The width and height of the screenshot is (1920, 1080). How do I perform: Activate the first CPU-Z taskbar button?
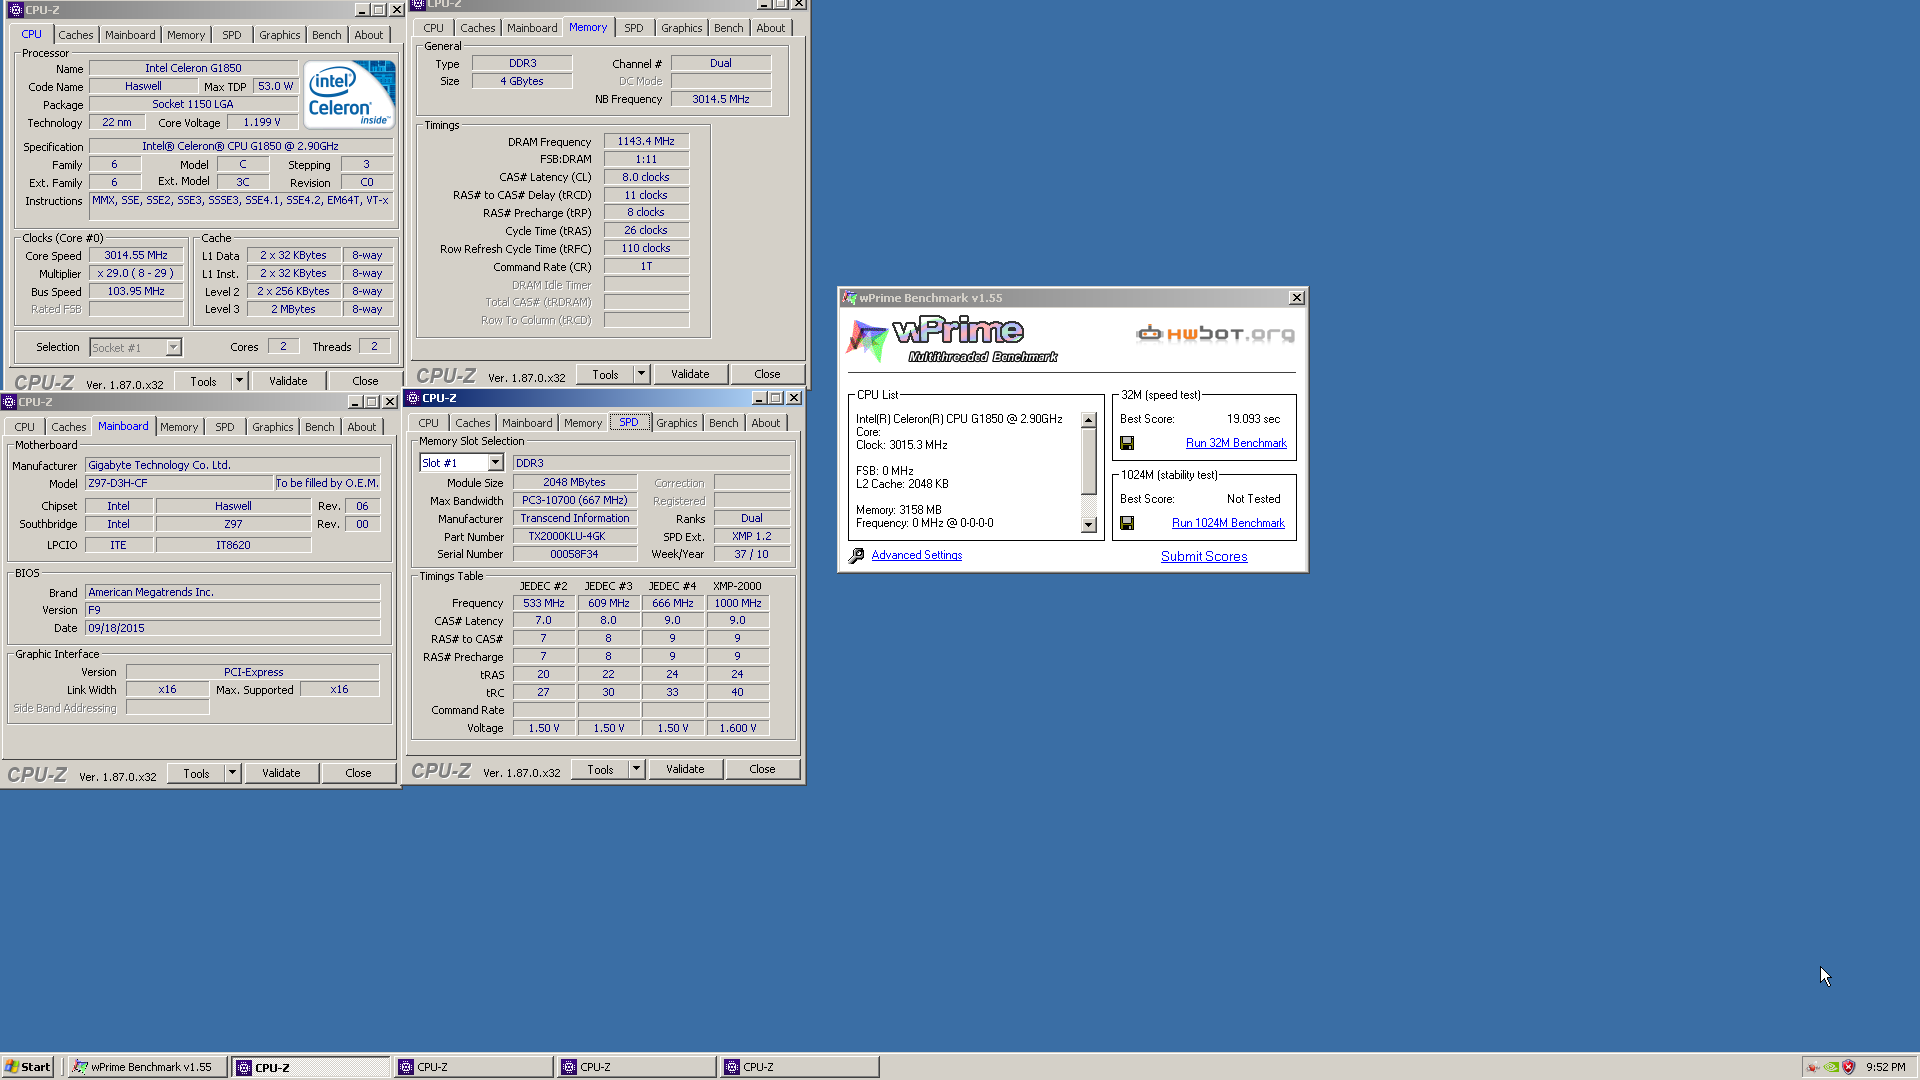pyautogui.click(x=311, y=1067)
